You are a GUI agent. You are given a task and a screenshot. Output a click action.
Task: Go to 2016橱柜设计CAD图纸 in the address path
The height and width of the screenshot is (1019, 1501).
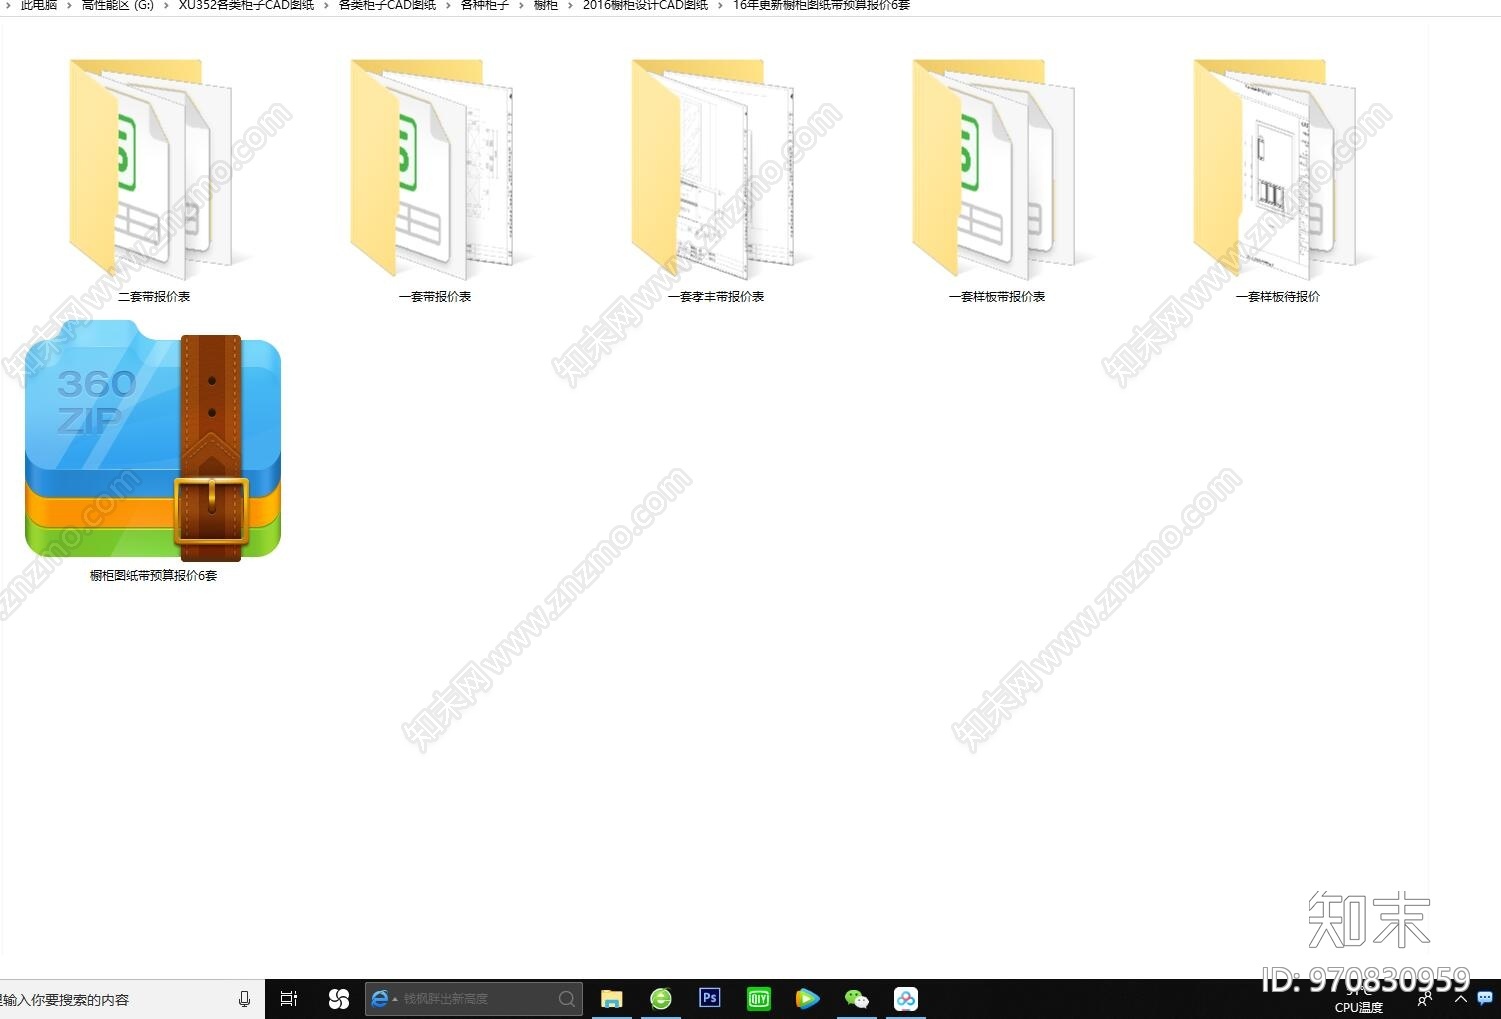(645, 5)
